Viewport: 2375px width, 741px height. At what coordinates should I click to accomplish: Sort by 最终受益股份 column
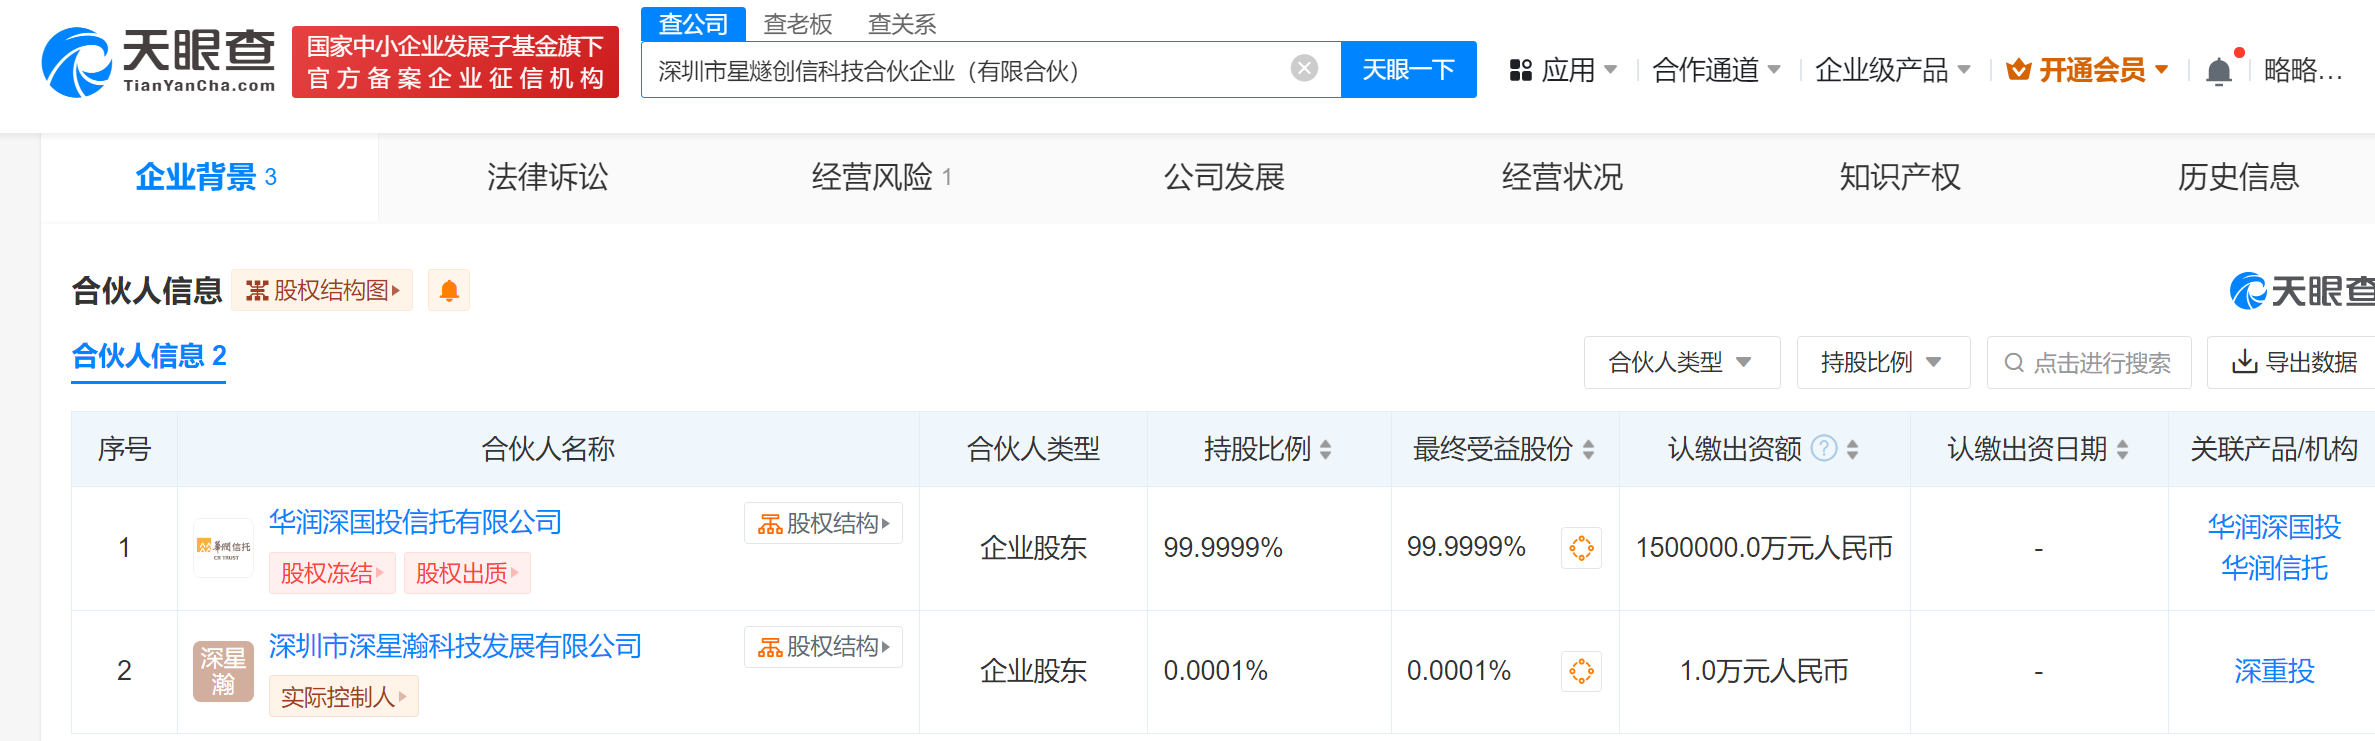1588,450
